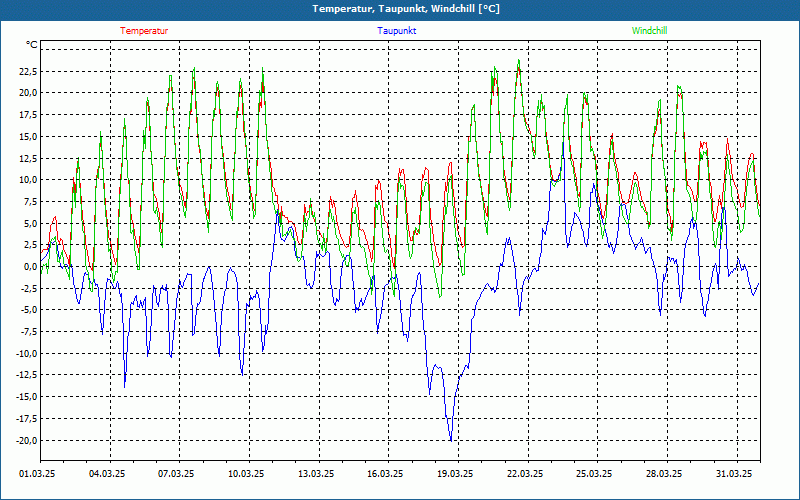
Task: Click the 07.03.25 date label
Action: [x=176, y=474]
